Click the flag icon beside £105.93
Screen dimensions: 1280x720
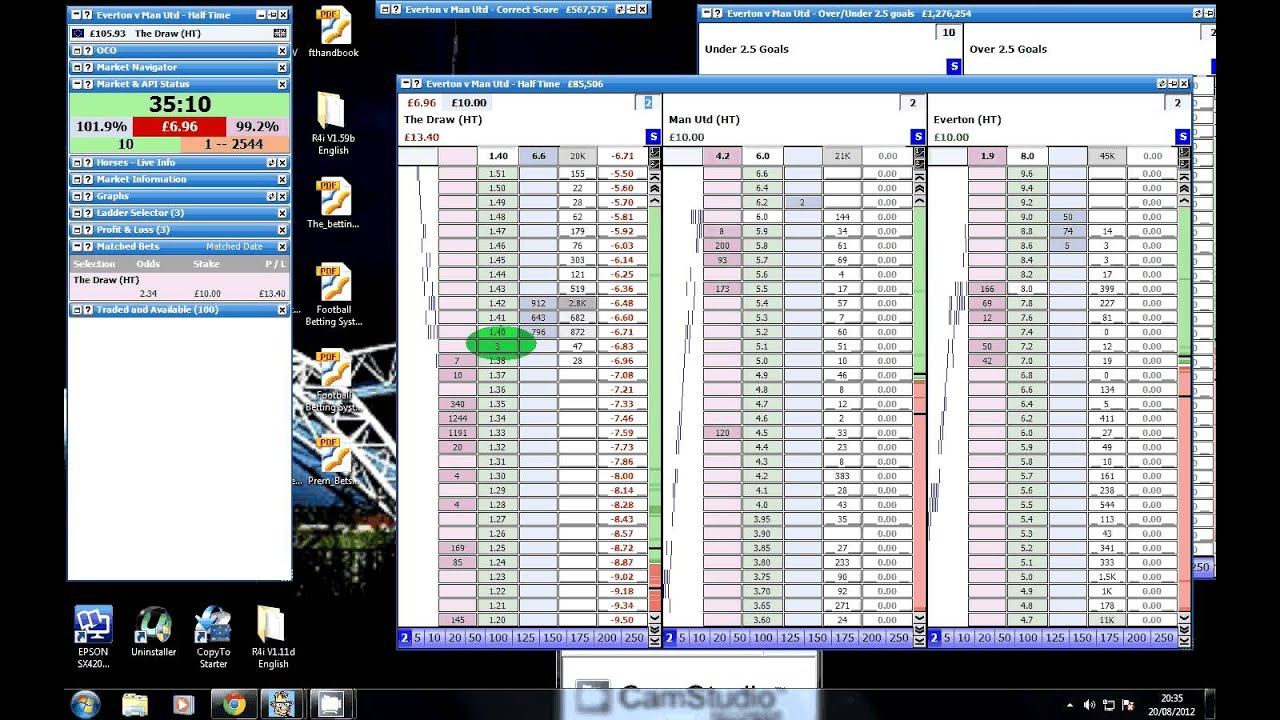pyautogui.click(x=78, y=33)
